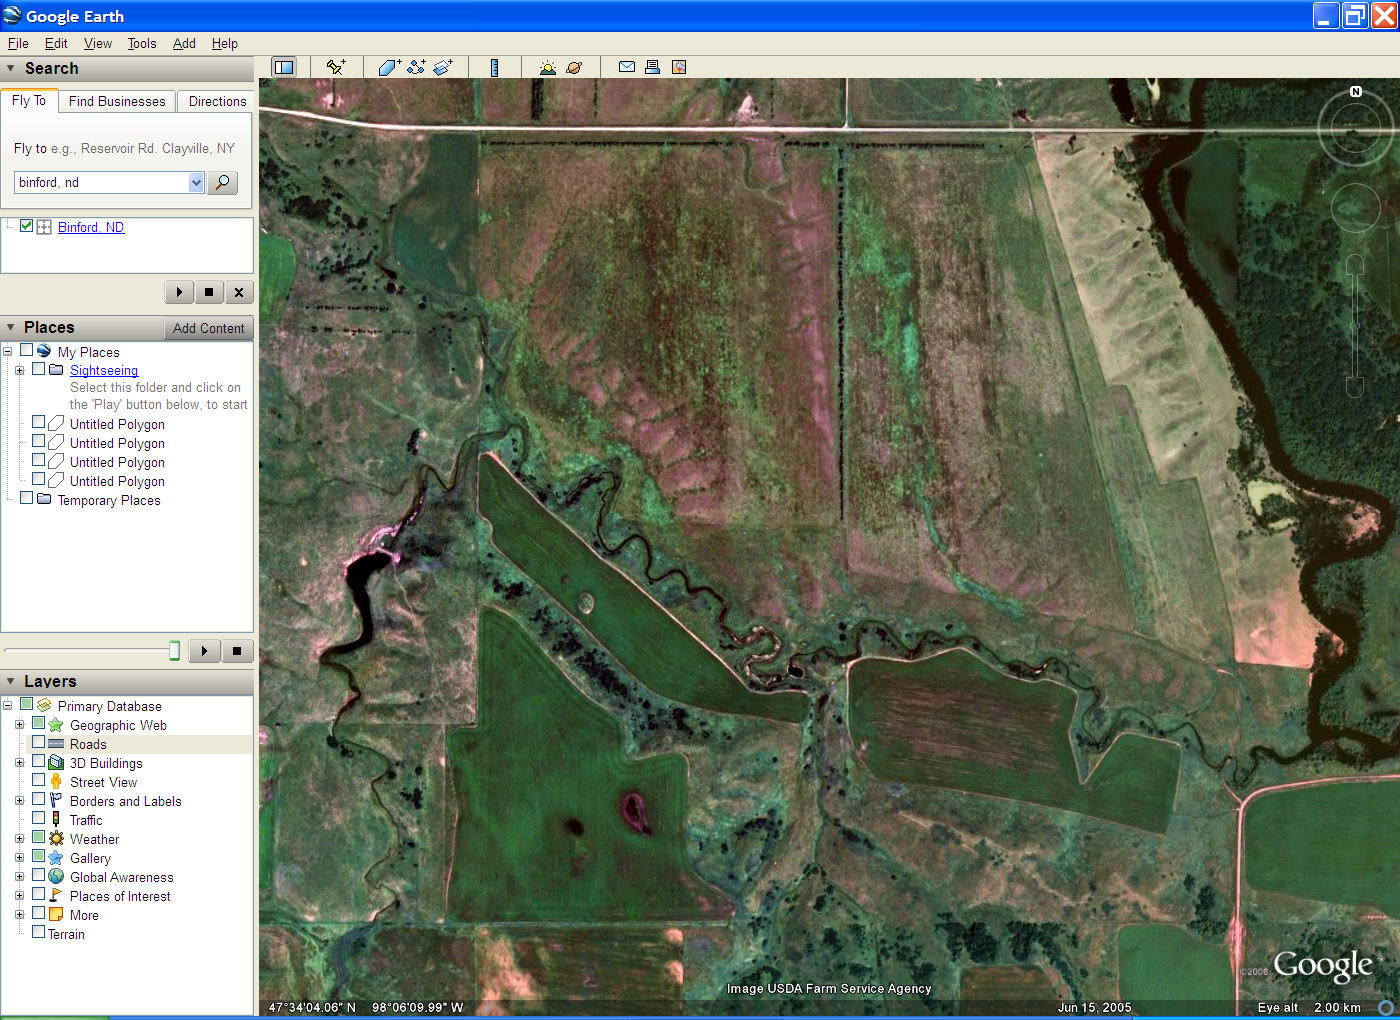The image size is (1400, 1020).
Task: Collapse the Search panel header triangle
Action: pos(11,68)
